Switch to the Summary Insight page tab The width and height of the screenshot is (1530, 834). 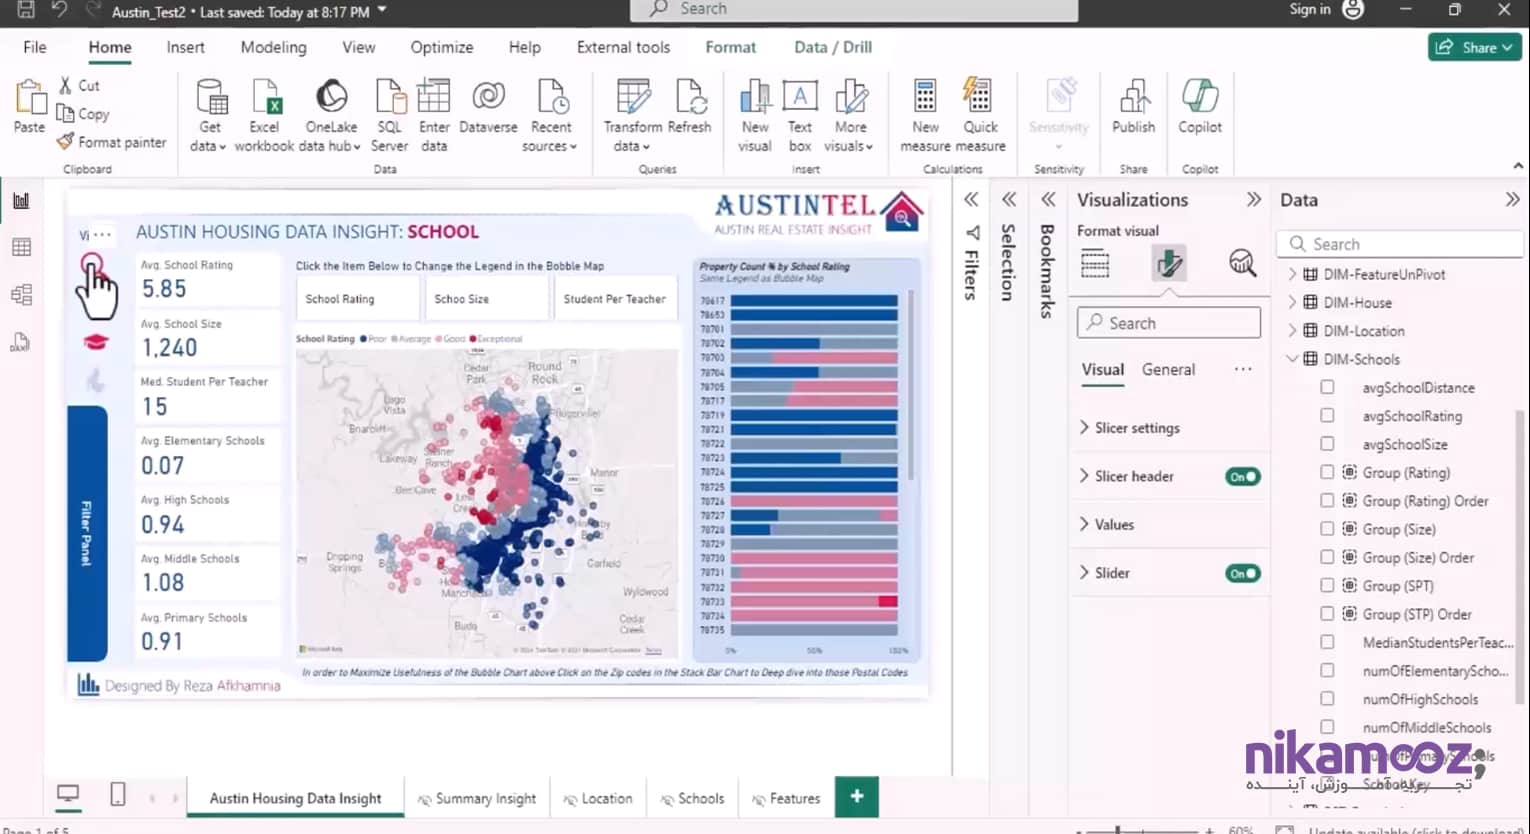pos(485,799)
